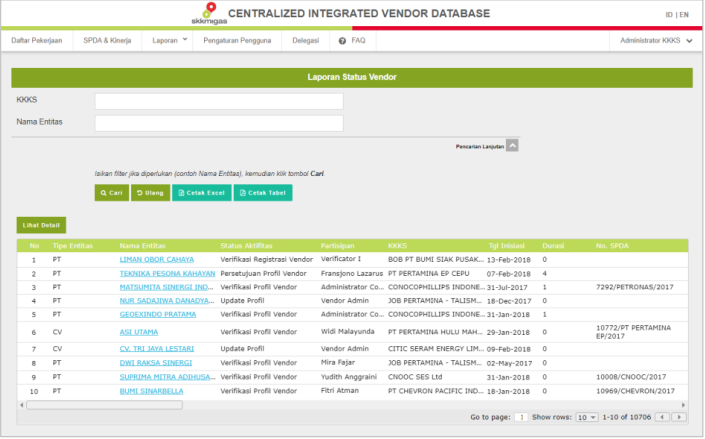The image size is (705, 439).
Task: Open GEOEXINDO PRATAMA link
Action: [x=158, y=314]
